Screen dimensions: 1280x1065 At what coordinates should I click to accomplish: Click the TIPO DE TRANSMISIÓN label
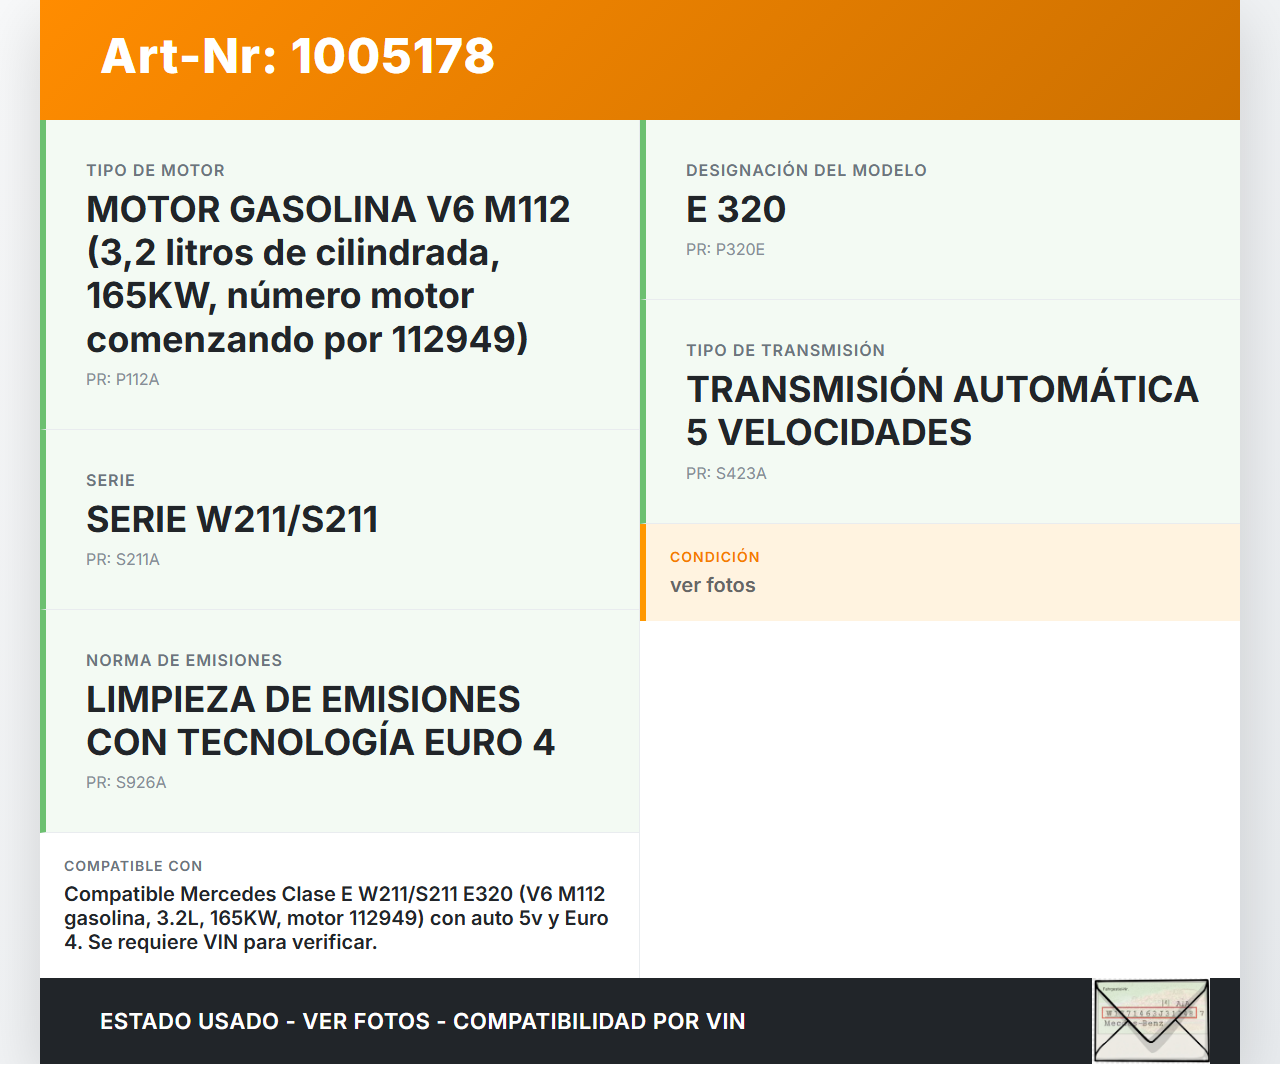click(x=785, y=351)
